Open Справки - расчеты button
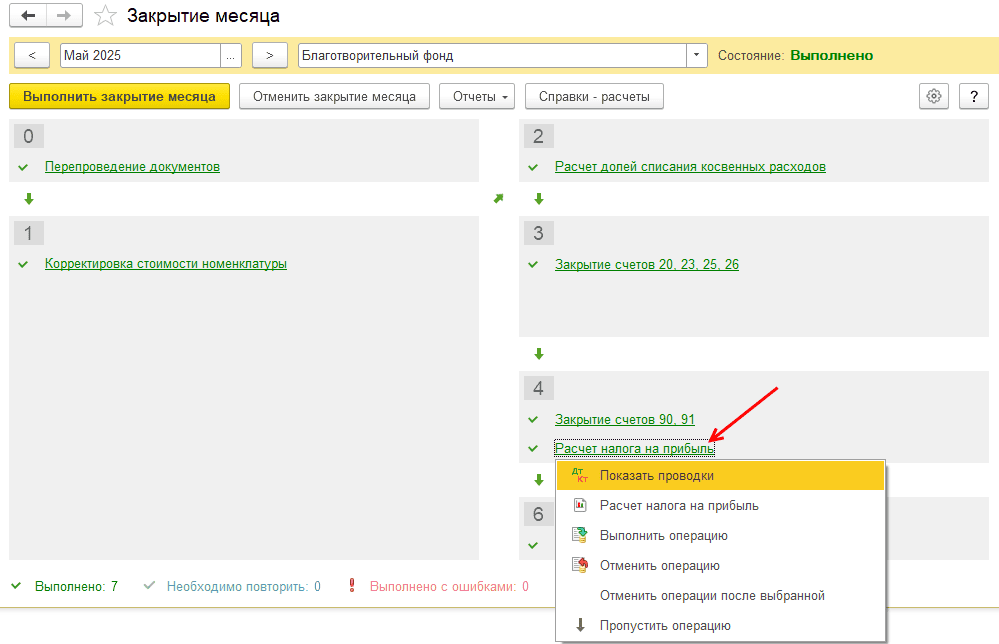This screenshot has width=999, height=644. tap(594, 97)
